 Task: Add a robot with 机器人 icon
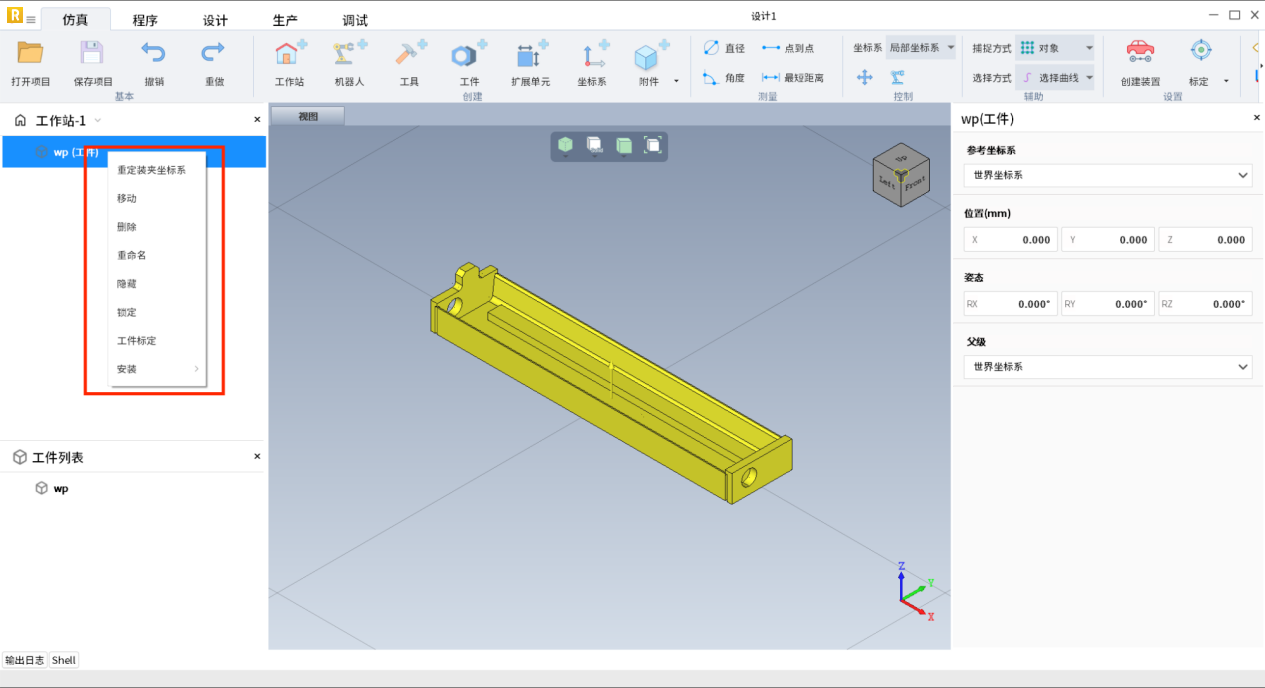pyautogui.click(x=349, y=55)
